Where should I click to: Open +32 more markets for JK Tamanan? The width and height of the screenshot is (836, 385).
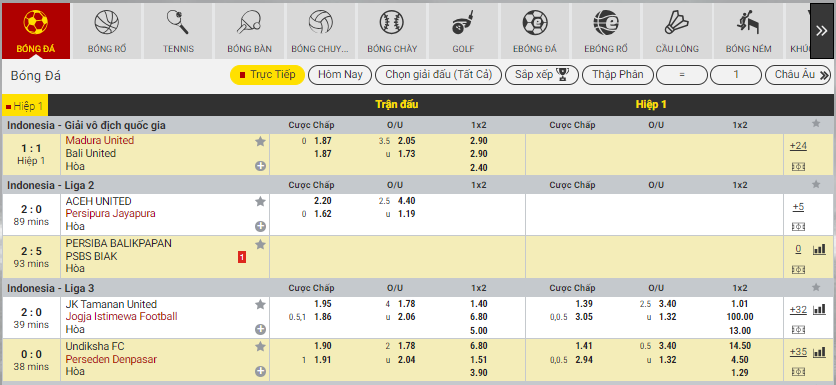798,309
